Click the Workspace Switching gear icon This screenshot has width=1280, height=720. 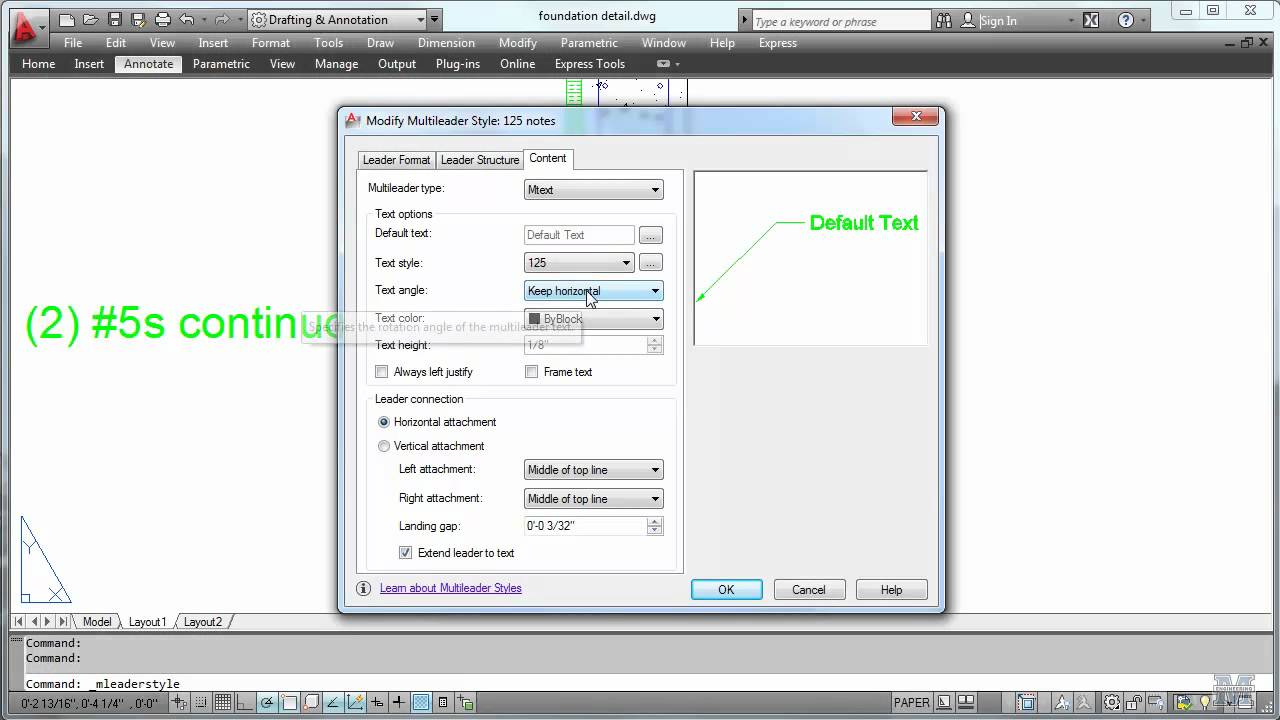point(1111,702)
